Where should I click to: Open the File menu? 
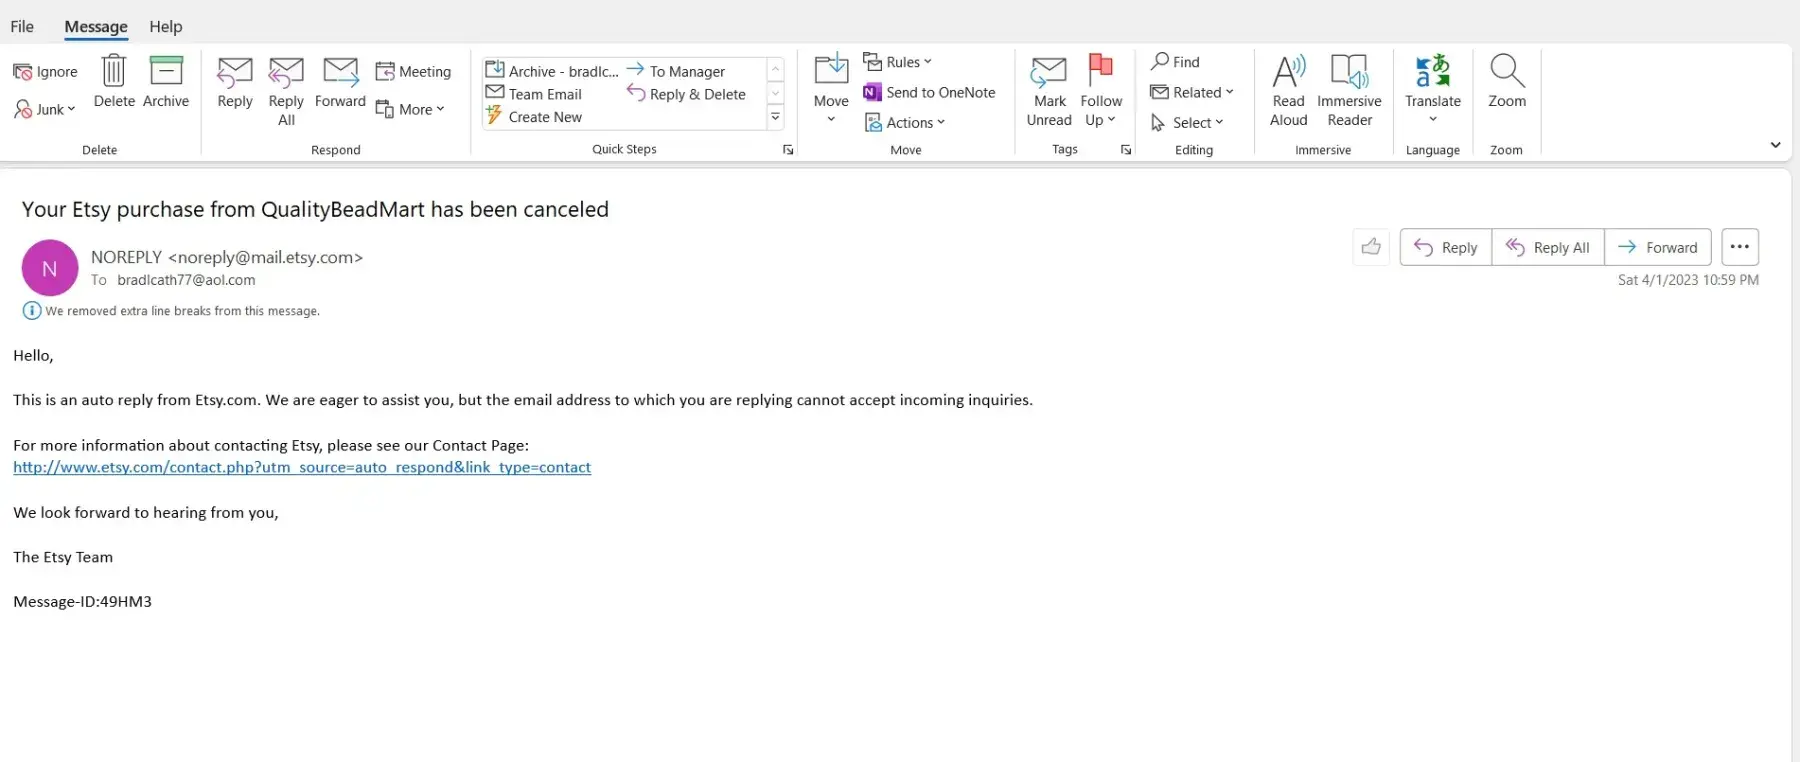tap(22, 27)
